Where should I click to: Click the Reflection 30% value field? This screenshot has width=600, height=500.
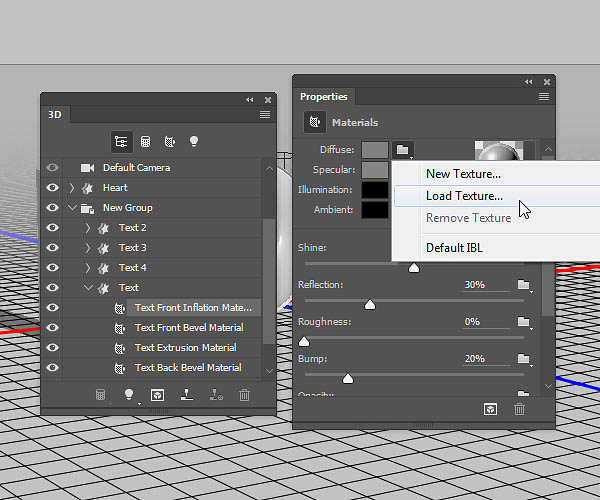pyautogui.click(x=486, y=285)
